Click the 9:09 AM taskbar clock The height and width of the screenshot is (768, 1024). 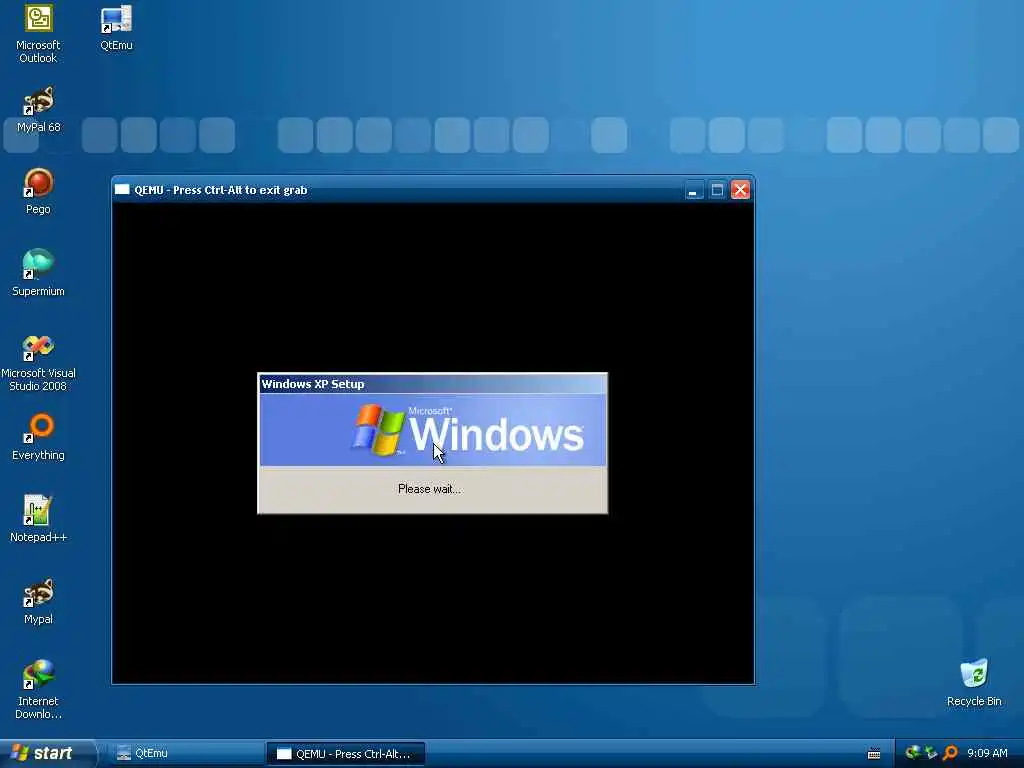click(987, 753)
